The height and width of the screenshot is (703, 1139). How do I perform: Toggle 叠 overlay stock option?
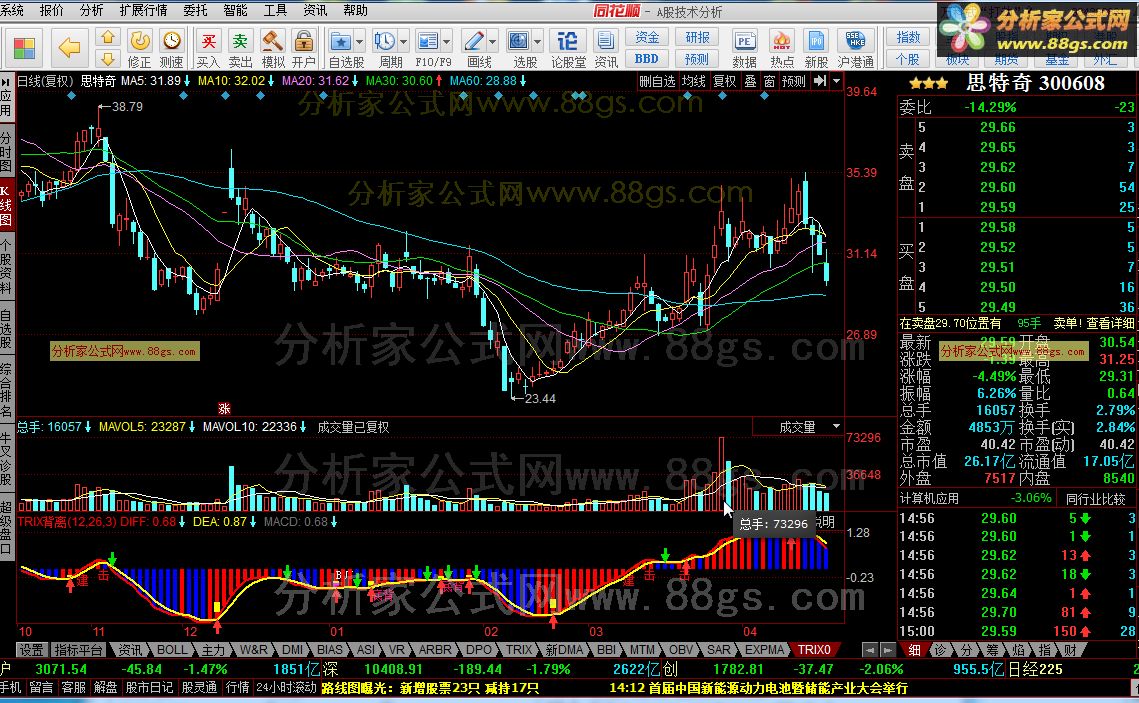(x=750, y=81)
